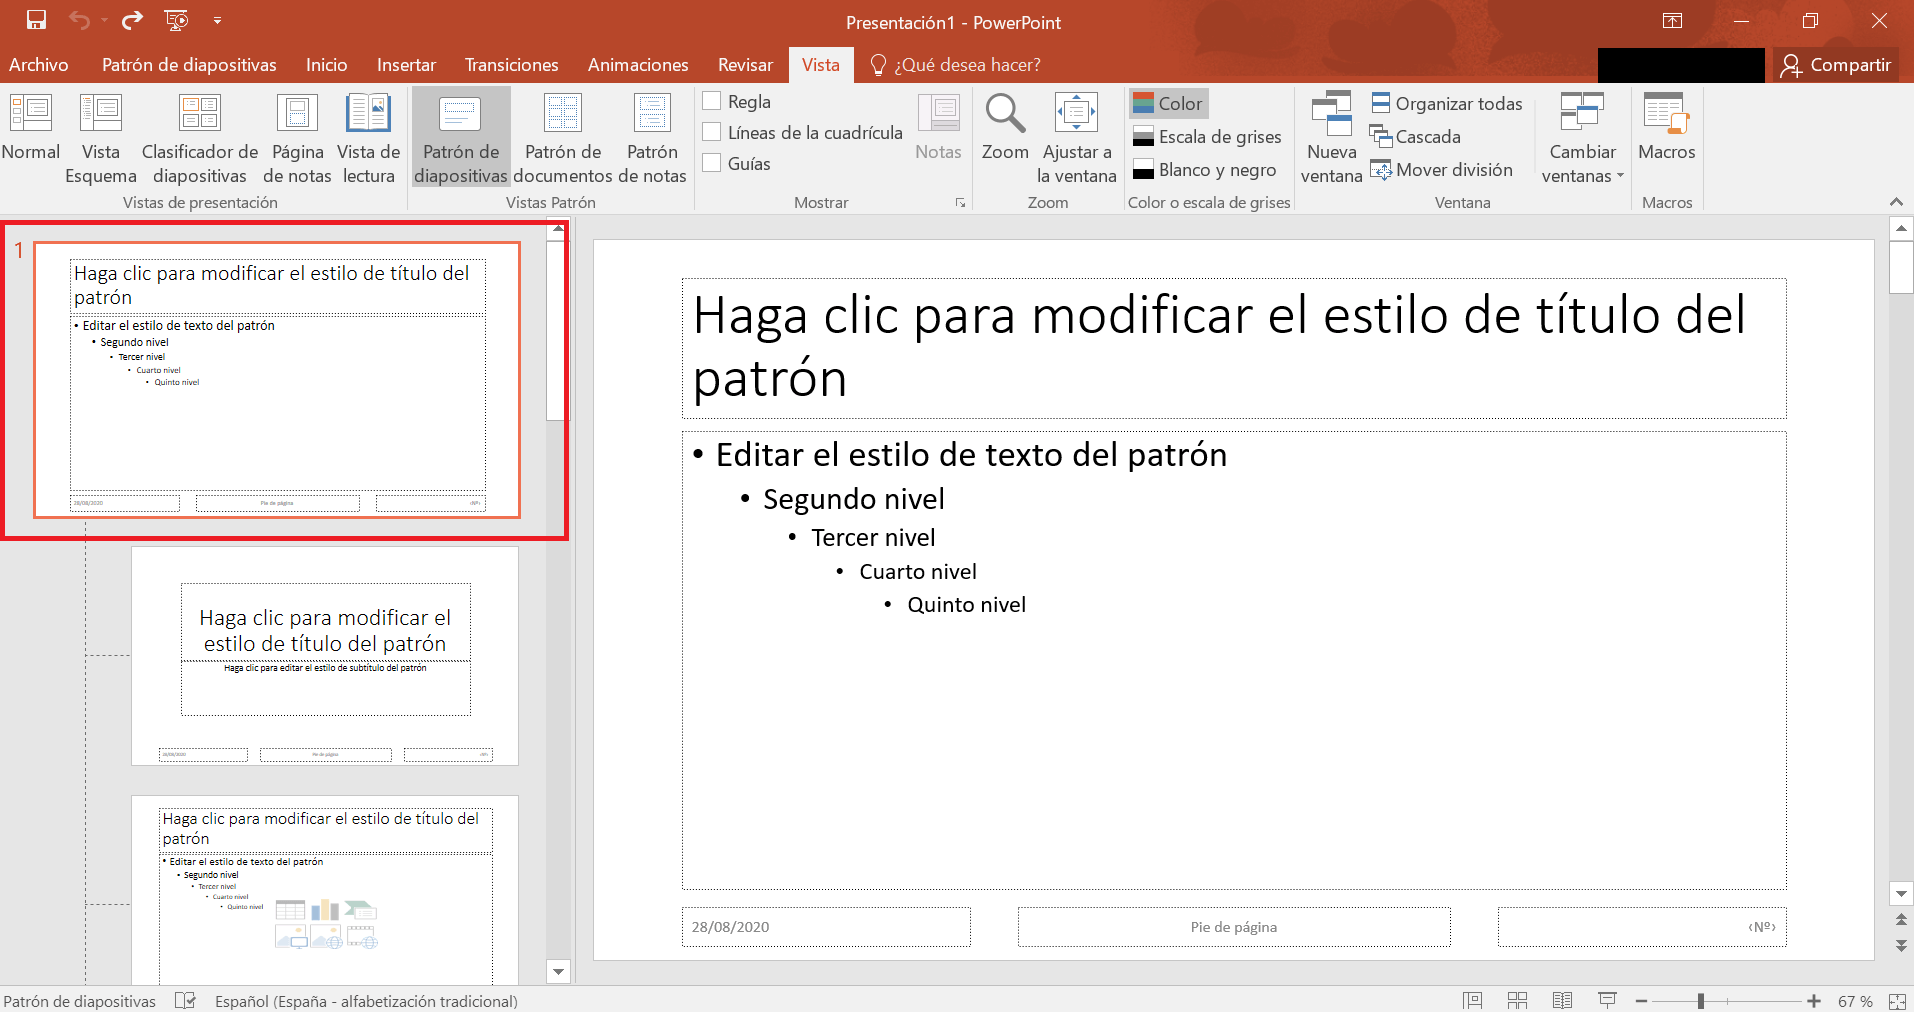This screenshot has width=1914, height=1012.
Task: Click Mover división
Action: click(x=1442, y=169)
